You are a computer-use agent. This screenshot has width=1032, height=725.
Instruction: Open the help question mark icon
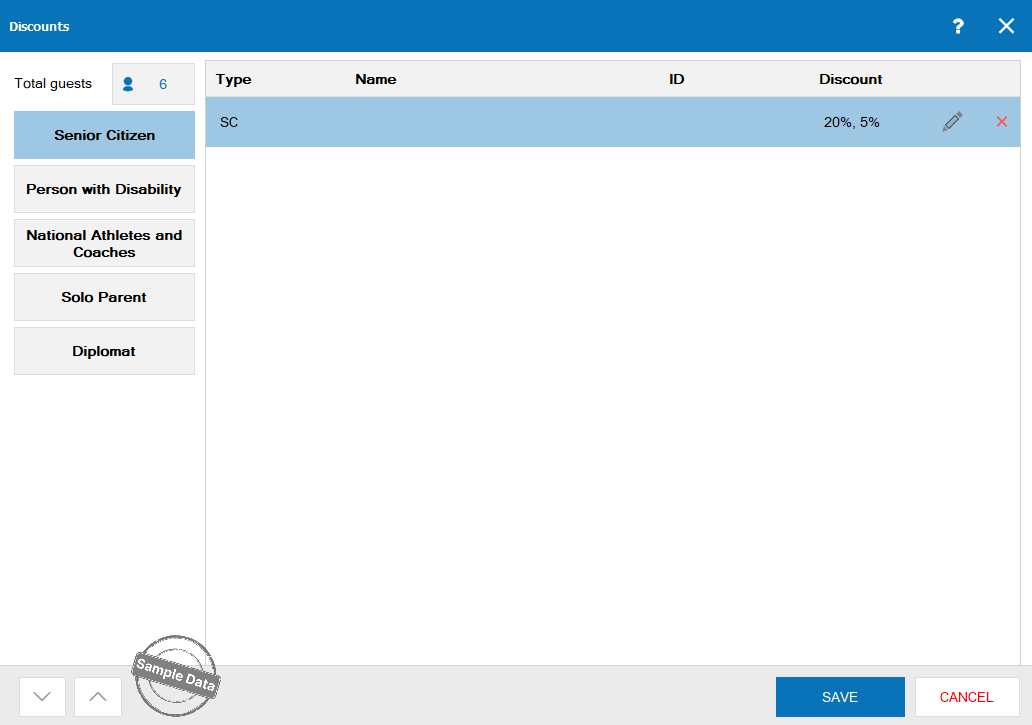(x=957, y=27)
